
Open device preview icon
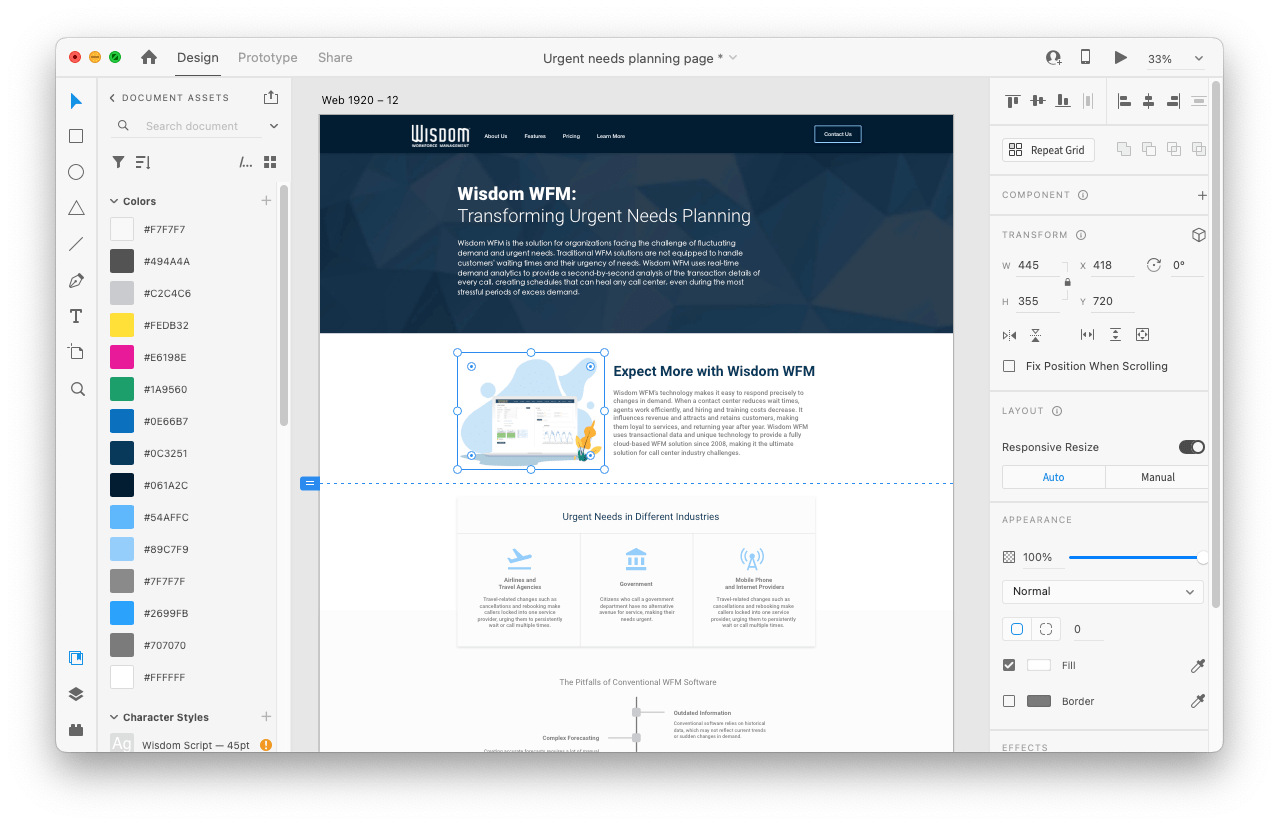click(x=1085, y=58)
